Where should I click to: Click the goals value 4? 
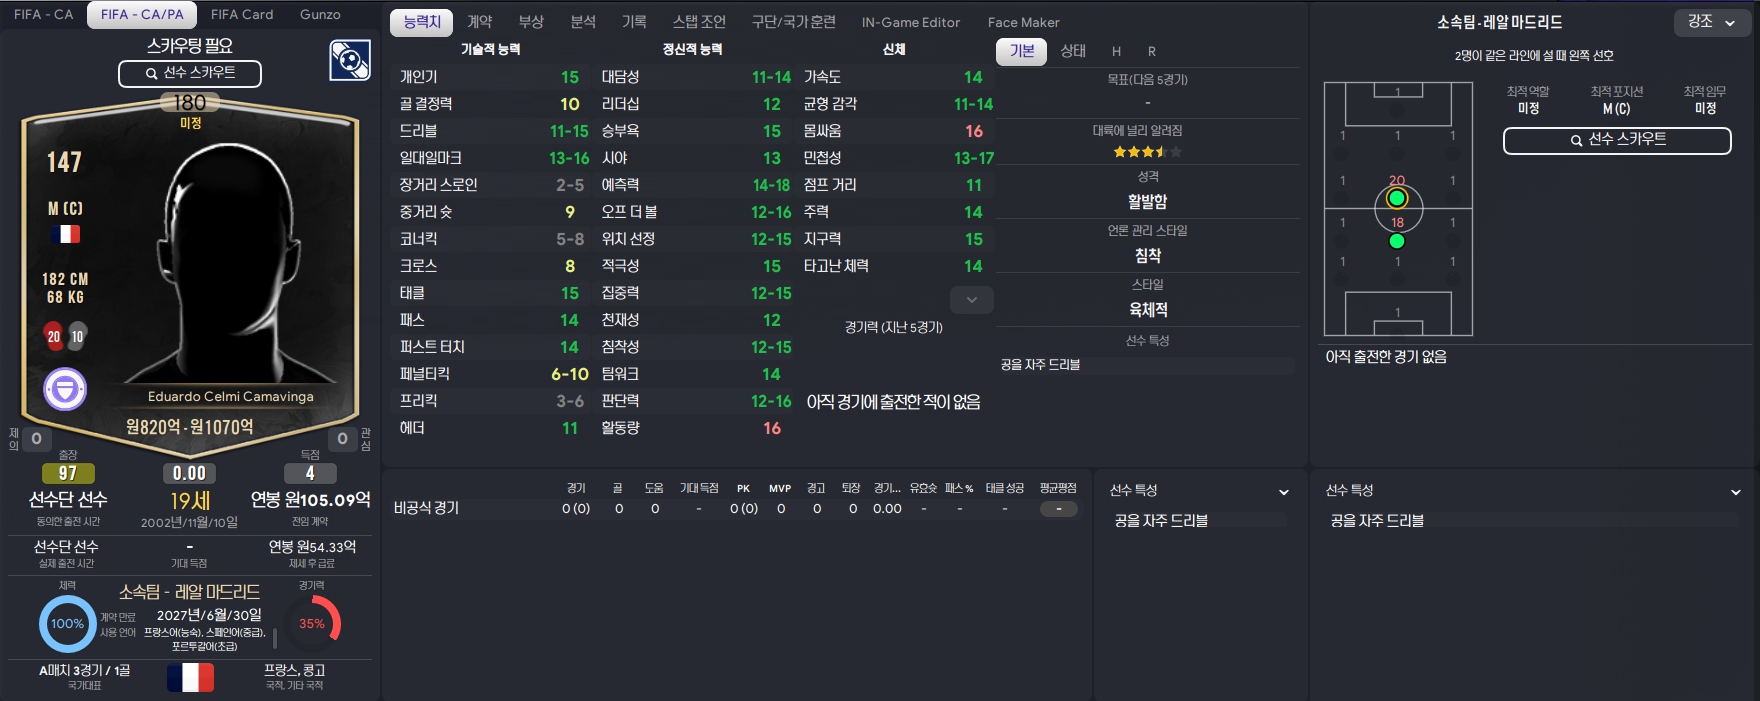click(310, 473)
